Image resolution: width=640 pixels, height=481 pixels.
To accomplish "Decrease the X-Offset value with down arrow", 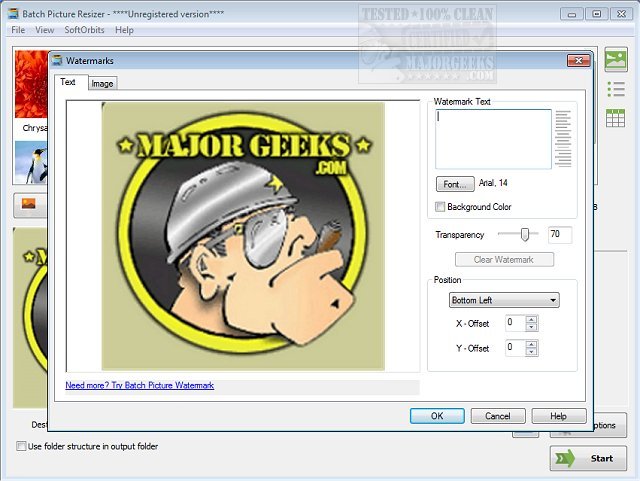I will [x=531, y=327].
